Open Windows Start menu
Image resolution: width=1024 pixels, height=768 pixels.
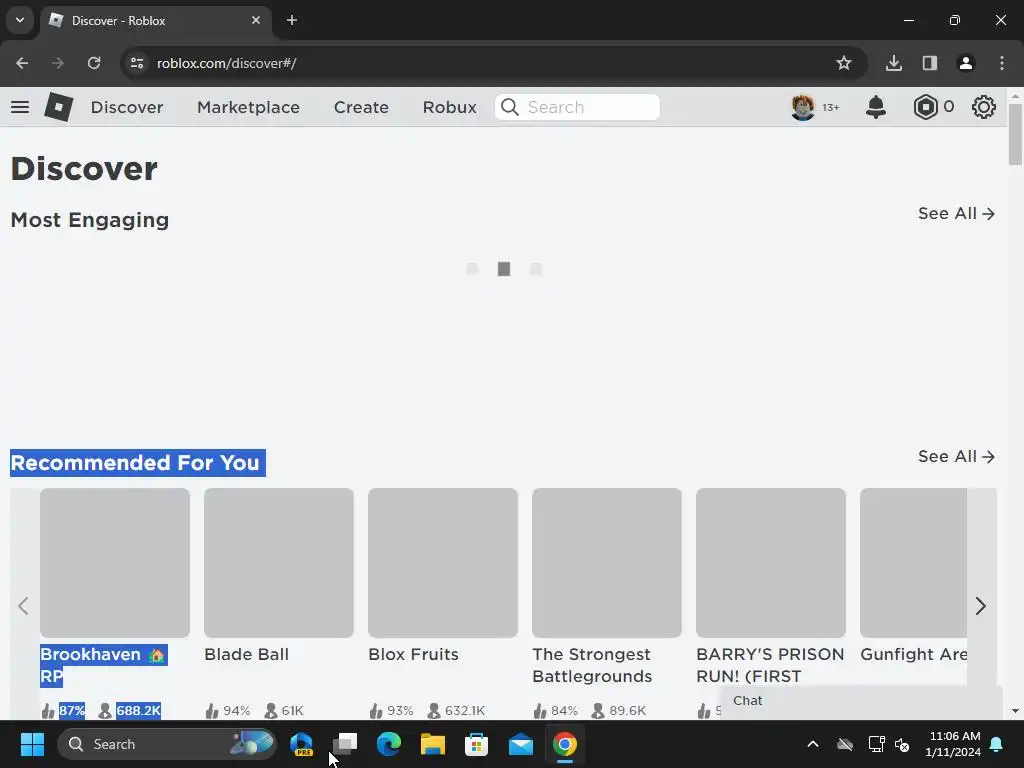(32, 744)
